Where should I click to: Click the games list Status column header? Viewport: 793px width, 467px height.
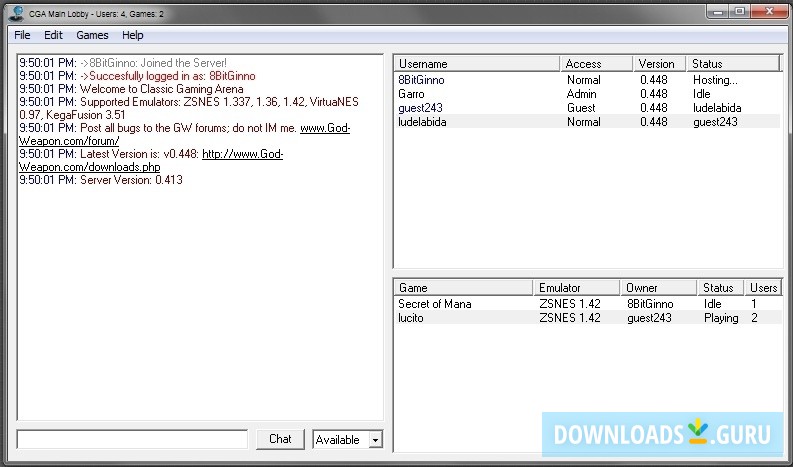[x=721, y=288]
